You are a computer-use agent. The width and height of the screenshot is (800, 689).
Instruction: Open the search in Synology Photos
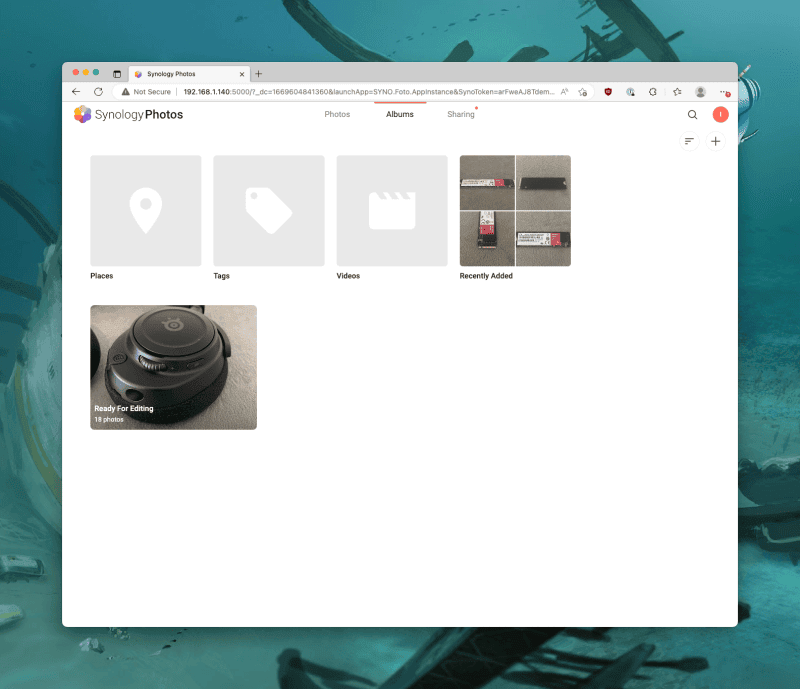[x=692, y=115]
